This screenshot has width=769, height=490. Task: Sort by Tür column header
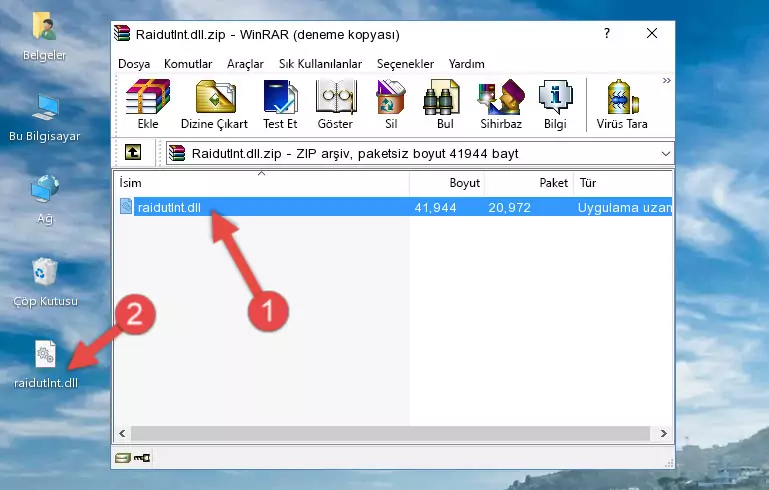623,183
